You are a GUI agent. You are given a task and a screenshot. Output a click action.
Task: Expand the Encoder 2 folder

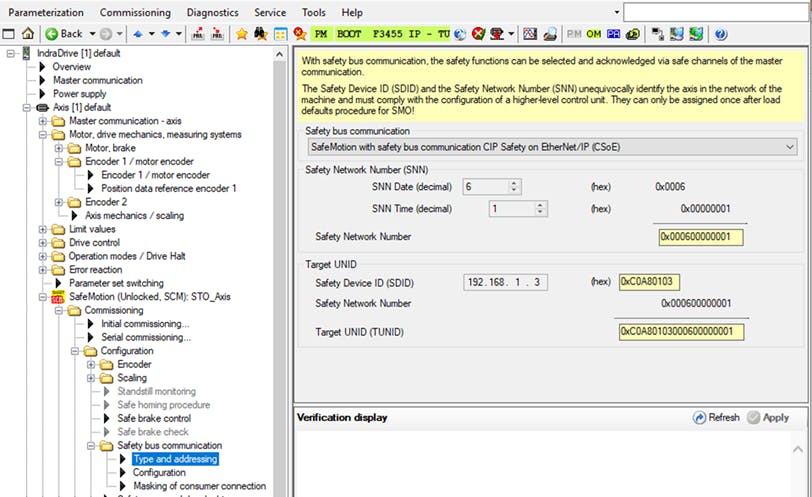coord(59,202)
